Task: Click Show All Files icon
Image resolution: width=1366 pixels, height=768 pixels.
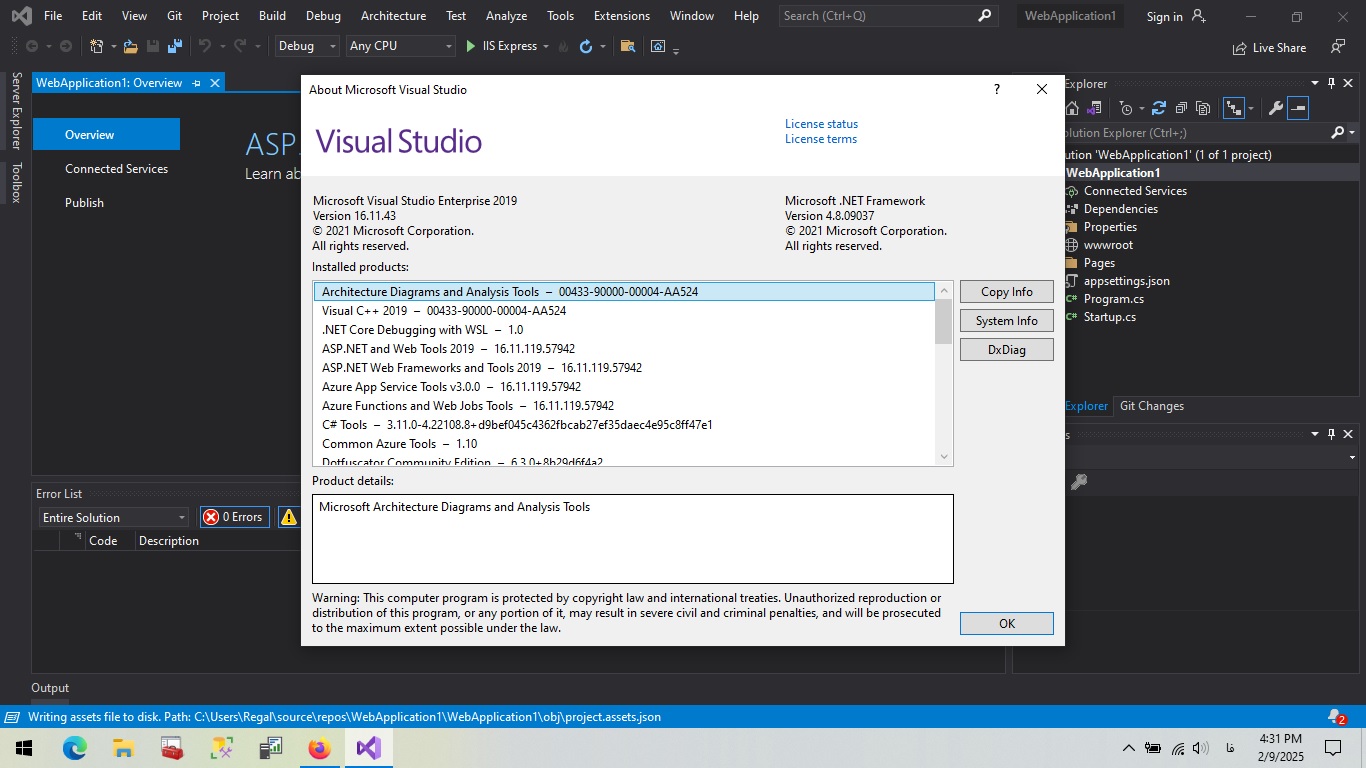Action: [1203, 108]
